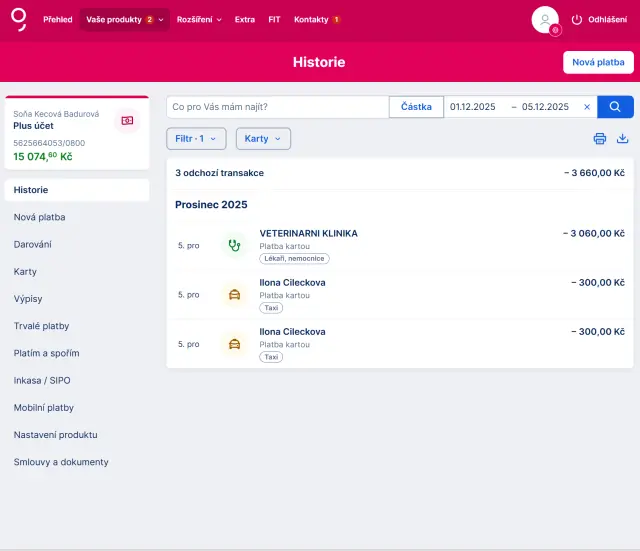Log out via Odhlášení
Viewport: 640px width, 551px height.
[599, 20]
